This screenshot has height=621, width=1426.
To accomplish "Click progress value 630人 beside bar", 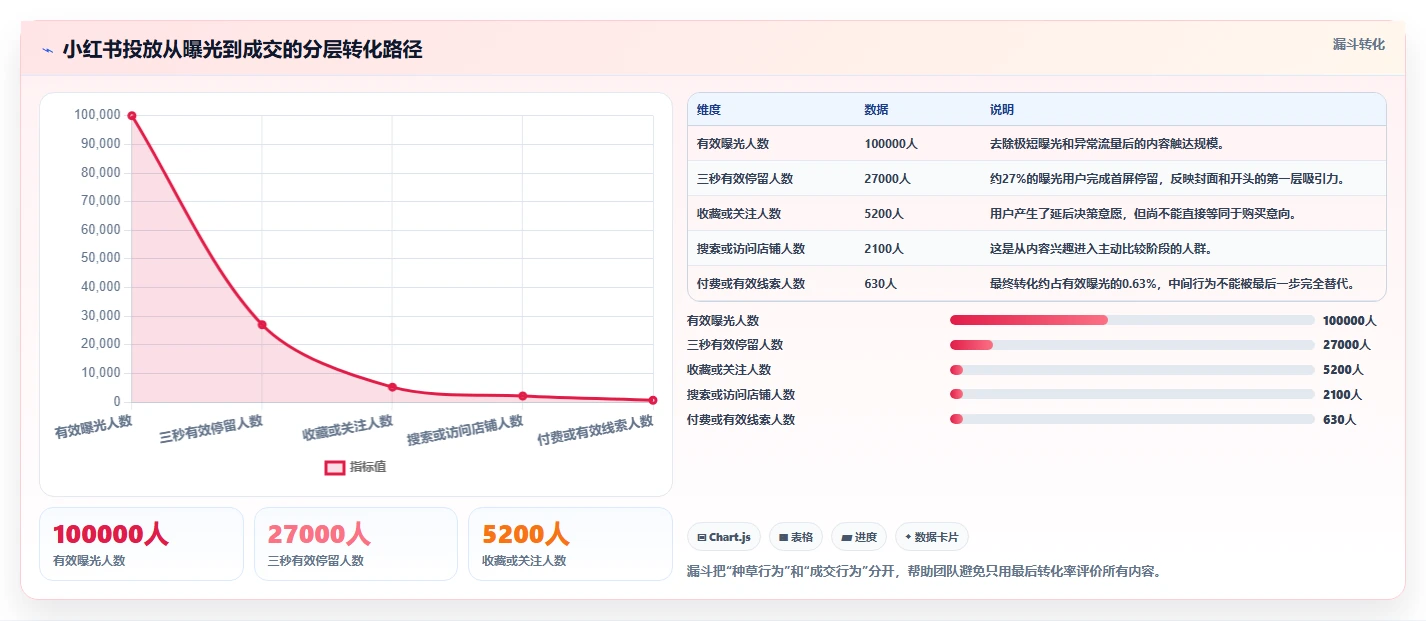I will click(1339, 420).
